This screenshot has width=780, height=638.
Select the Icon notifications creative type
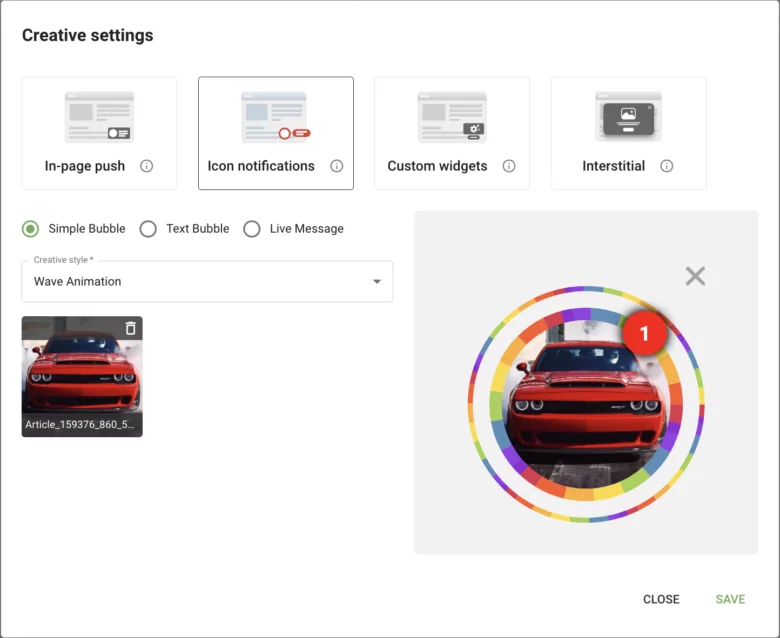click(x=275, y=133)
